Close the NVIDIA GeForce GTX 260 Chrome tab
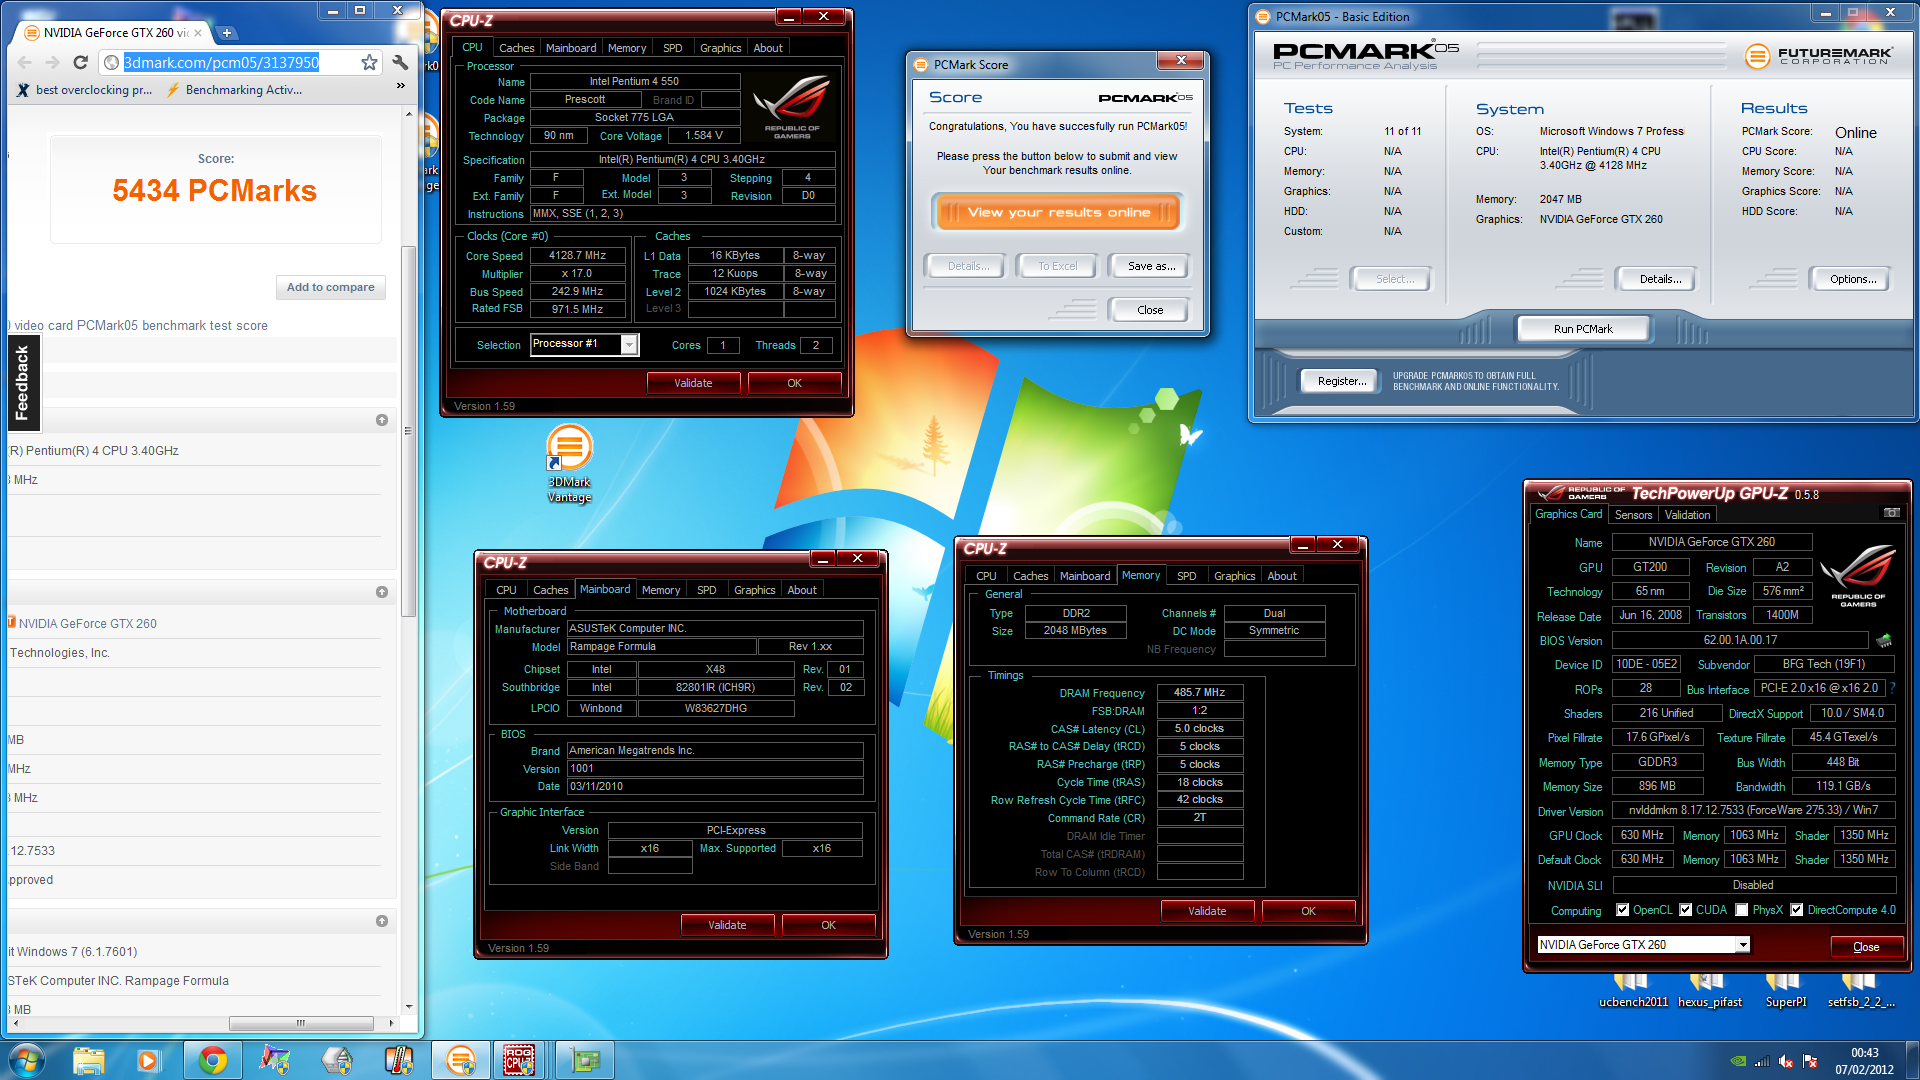 coord(197,33)
